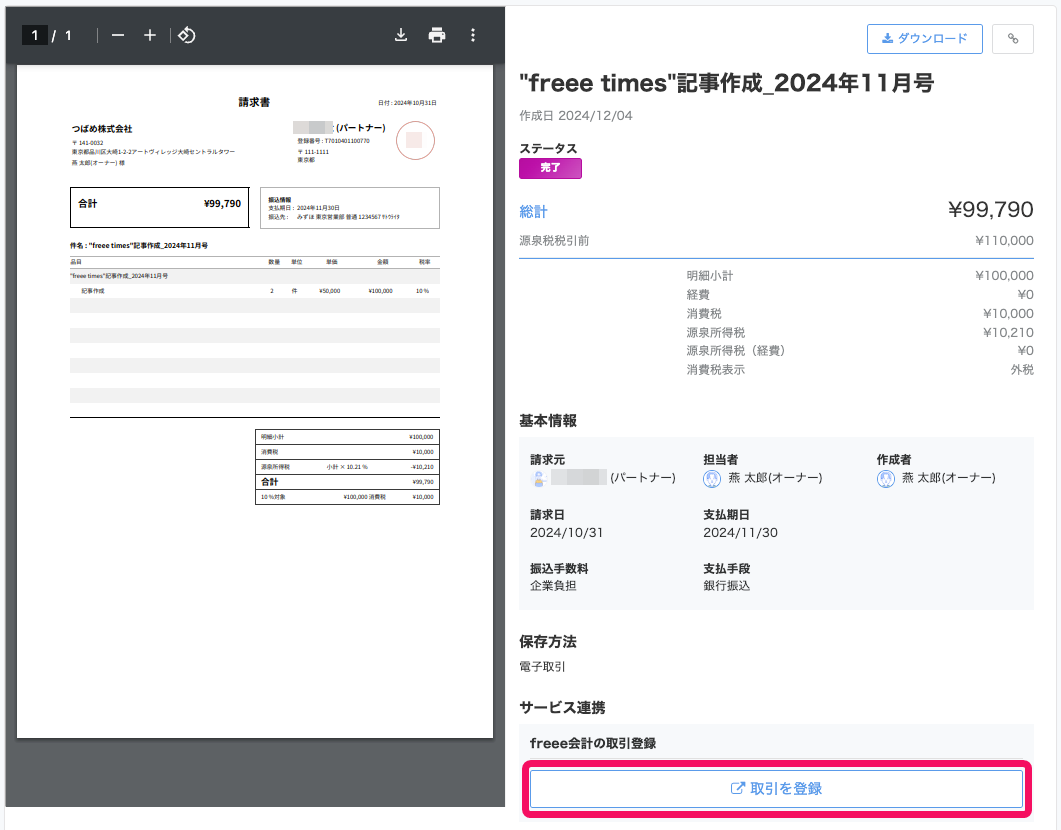Download PDF via viewer toolbar arrow icon

(401, 35)
